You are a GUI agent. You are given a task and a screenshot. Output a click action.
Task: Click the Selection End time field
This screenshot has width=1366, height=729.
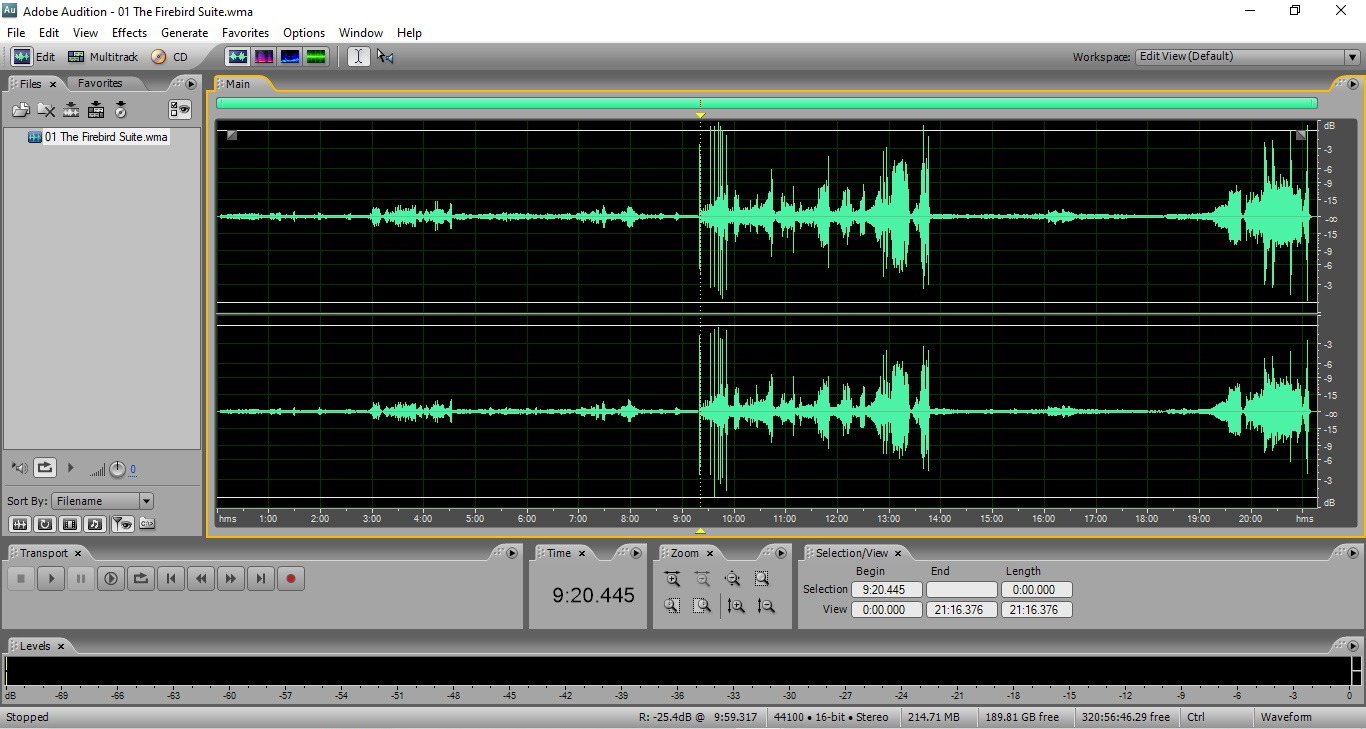tap(961, 590)
